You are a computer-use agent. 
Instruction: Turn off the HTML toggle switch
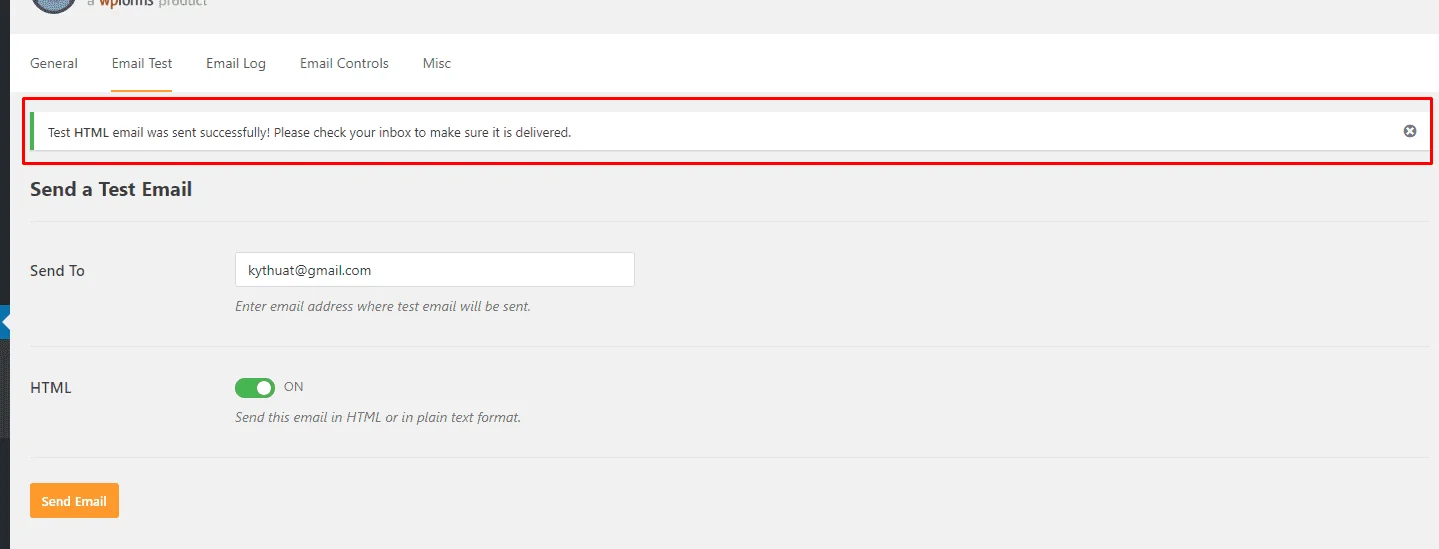(x=255, y=388)
